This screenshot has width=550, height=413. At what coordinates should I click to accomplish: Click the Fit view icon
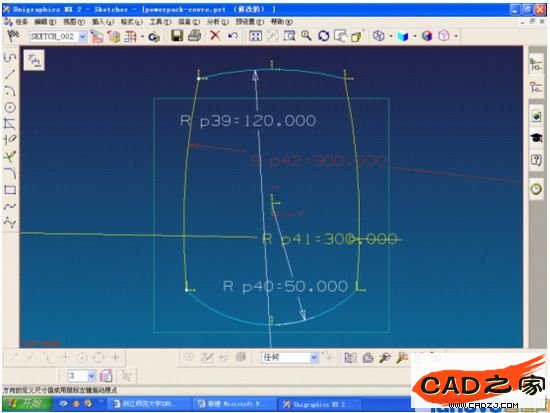tap(255, 36)
